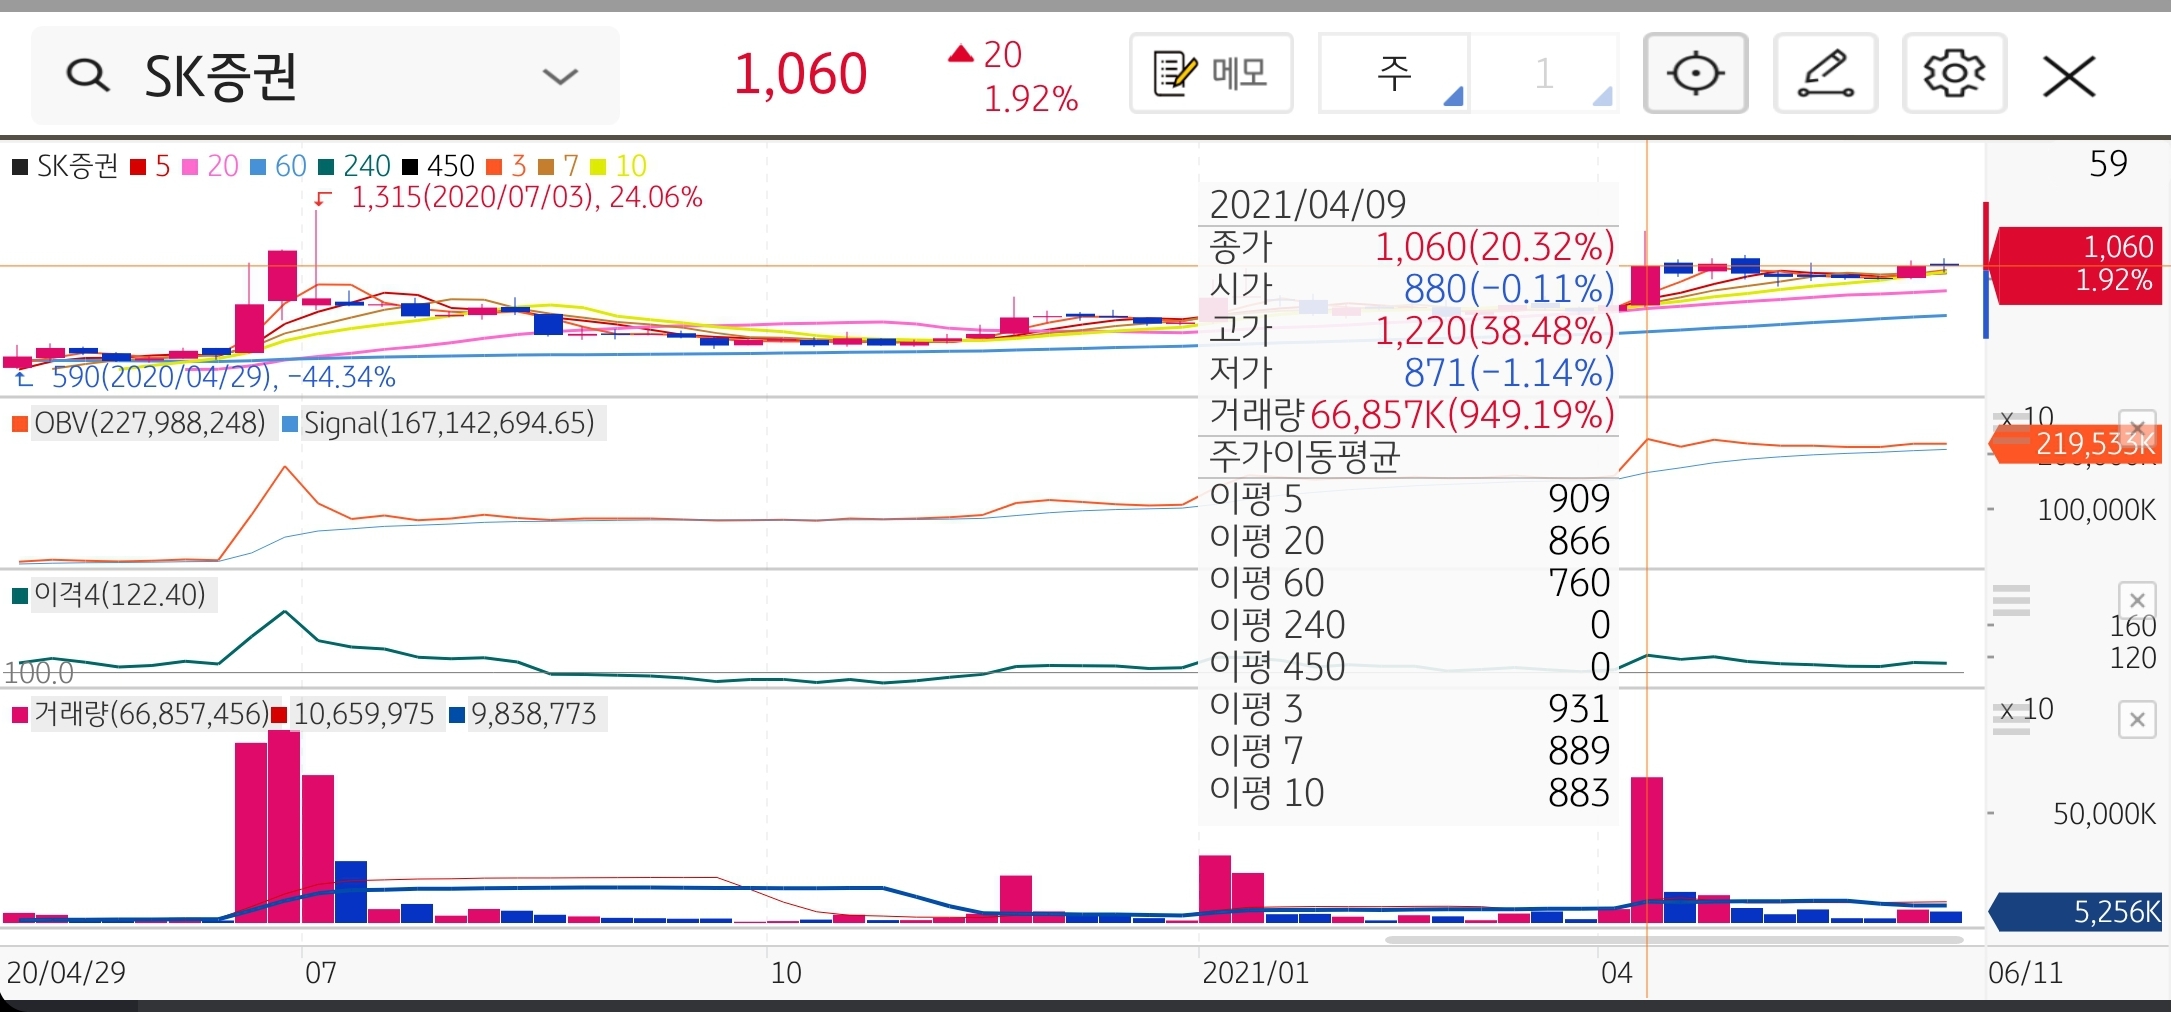Image resolution: width=2171 pixels, height=1012 pixels.
Task: Click the 이평 5 value 909 row
Action: coord(1411,498)
